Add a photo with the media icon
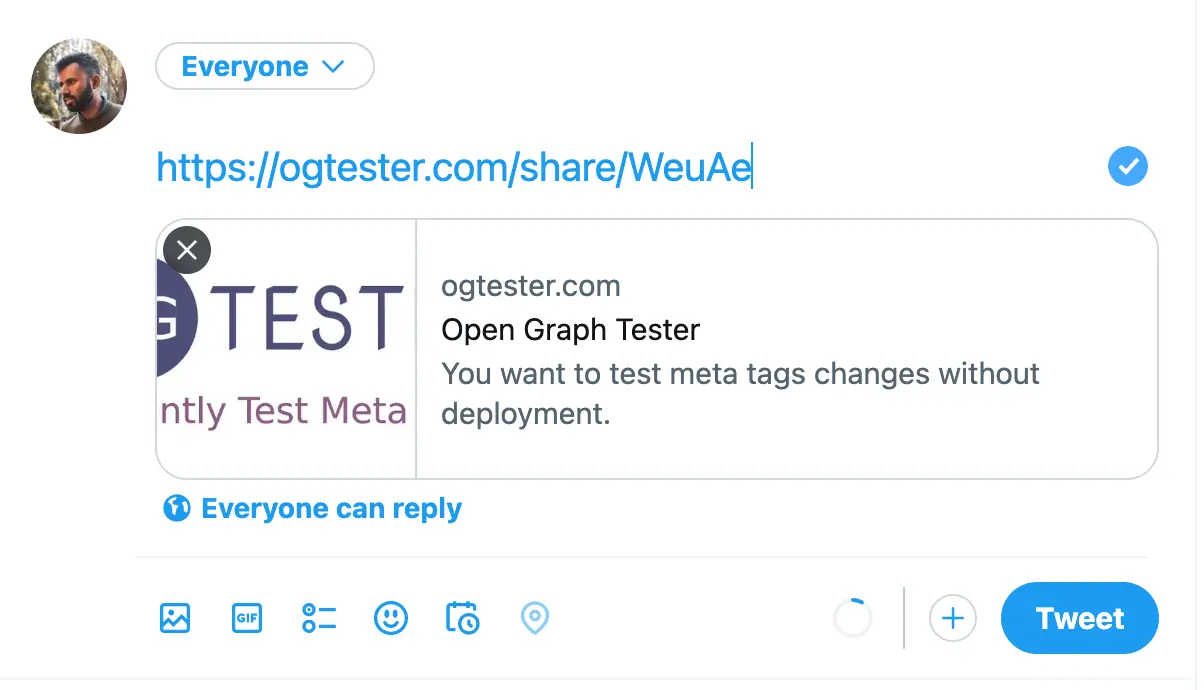The image size is (1204, 690). tap(175, 618)
